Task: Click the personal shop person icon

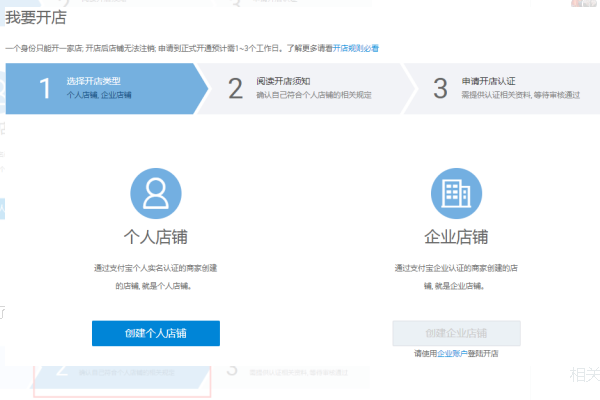Action: coord(155,193)
